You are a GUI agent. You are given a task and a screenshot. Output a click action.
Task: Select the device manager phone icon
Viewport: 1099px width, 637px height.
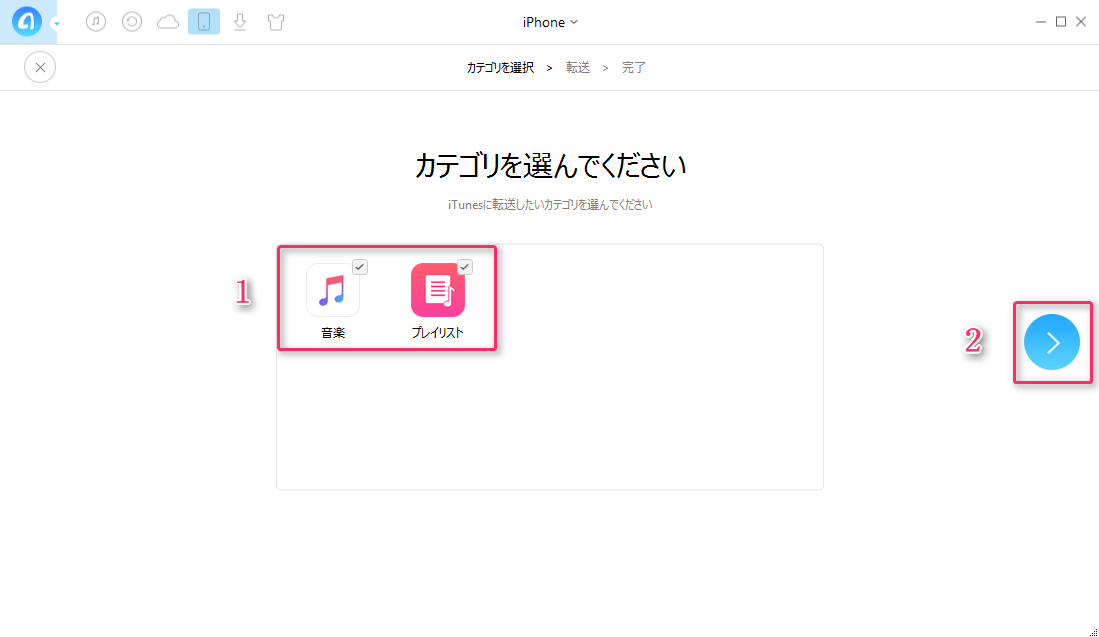coord(204,22)
